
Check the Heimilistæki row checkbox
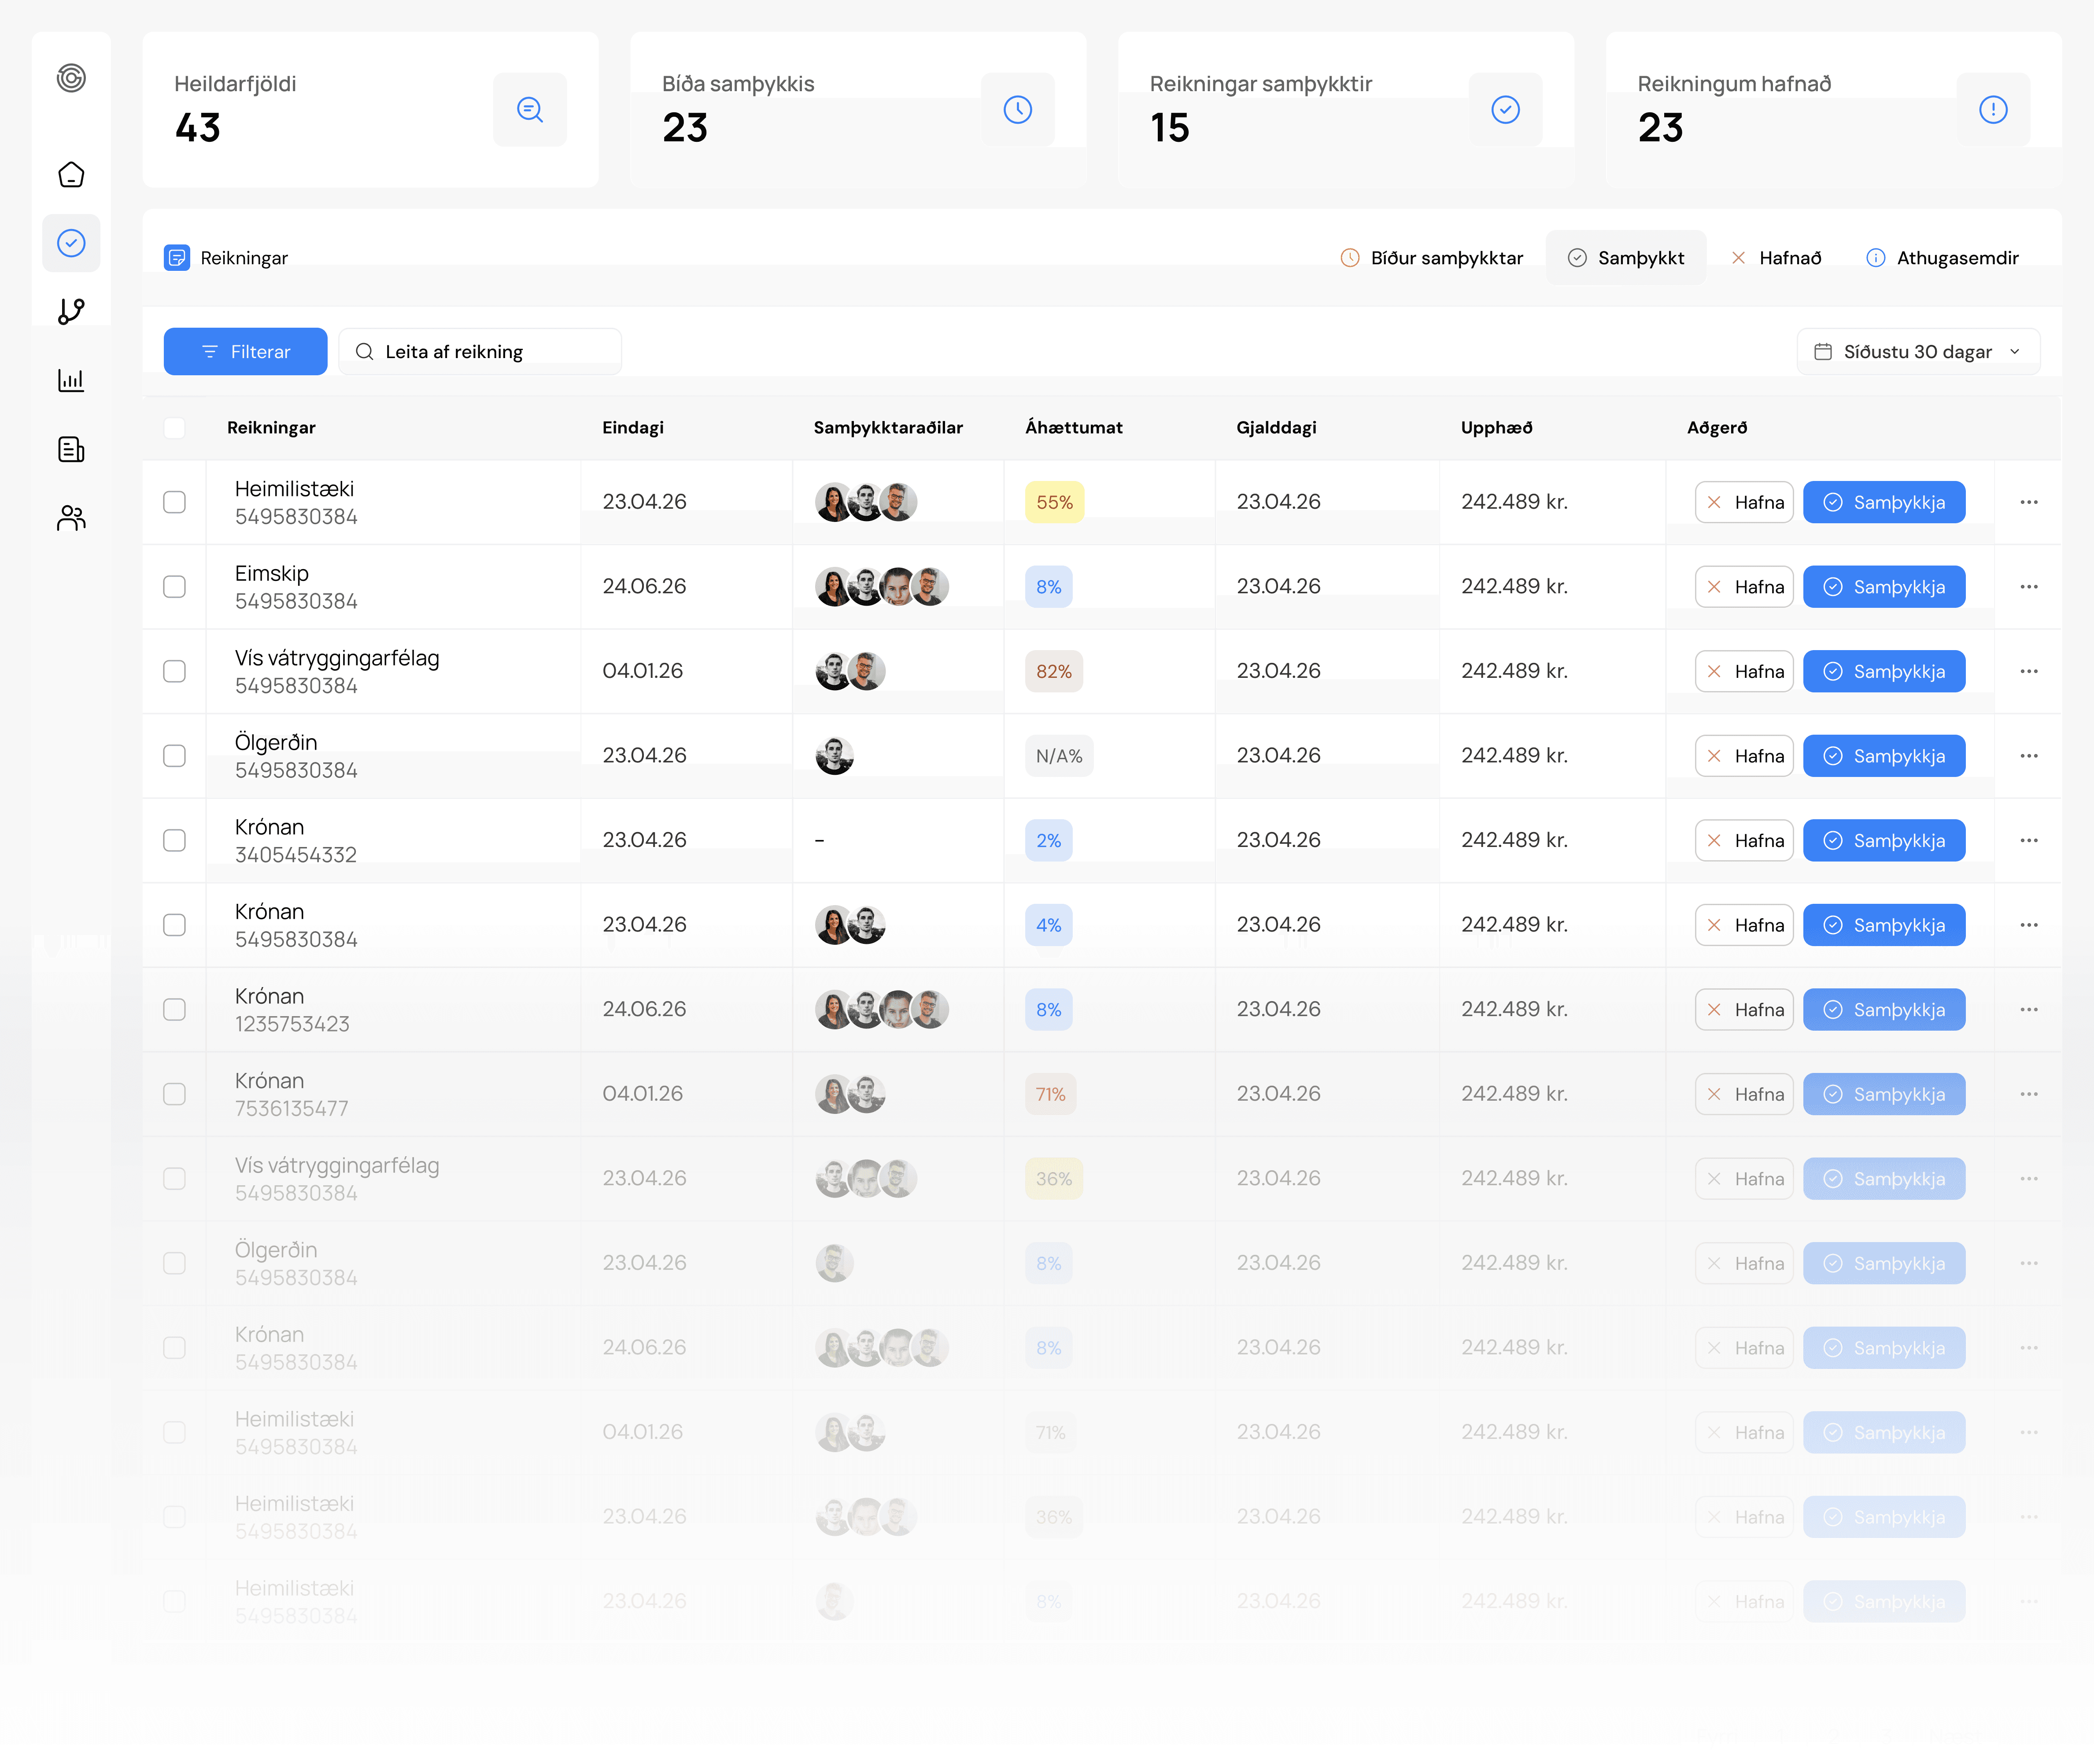point(175,502)
